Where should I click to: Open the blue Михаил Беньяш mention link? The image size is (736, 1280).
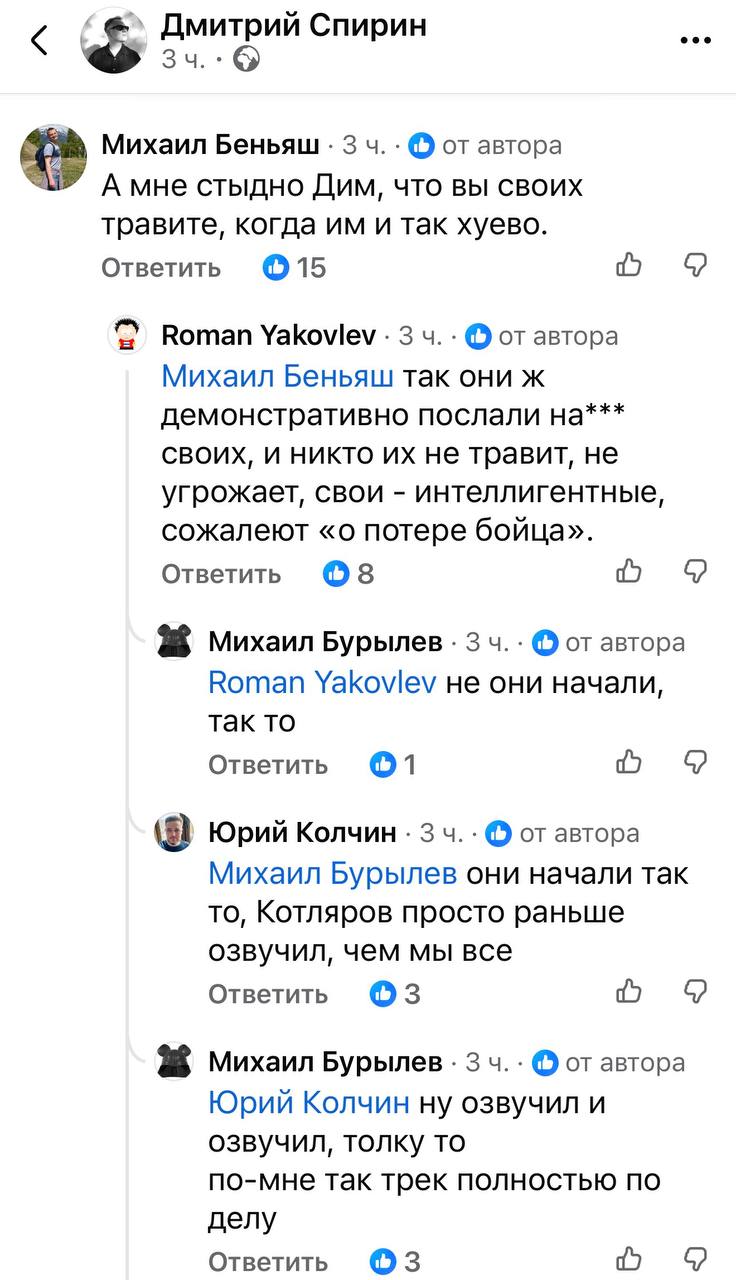(x=278, y=376)
